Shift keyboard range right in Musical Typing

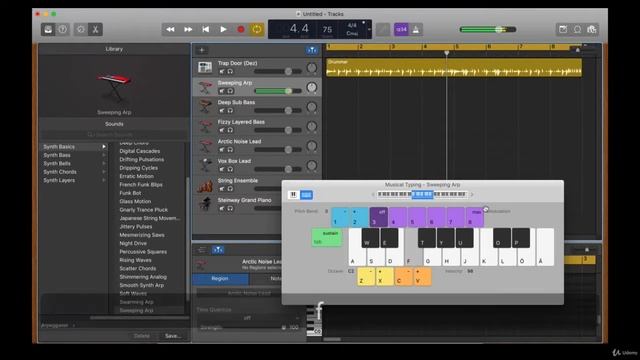pos(472,195)
